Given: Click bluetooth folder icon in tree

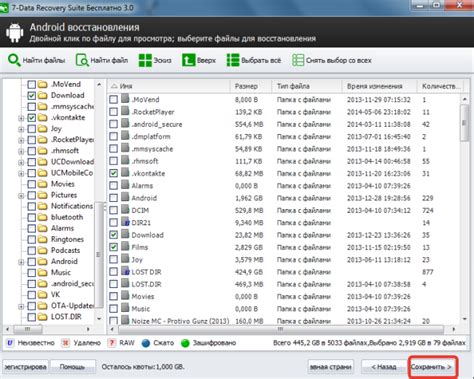Looking at the screenshot, I should (42, 217).
